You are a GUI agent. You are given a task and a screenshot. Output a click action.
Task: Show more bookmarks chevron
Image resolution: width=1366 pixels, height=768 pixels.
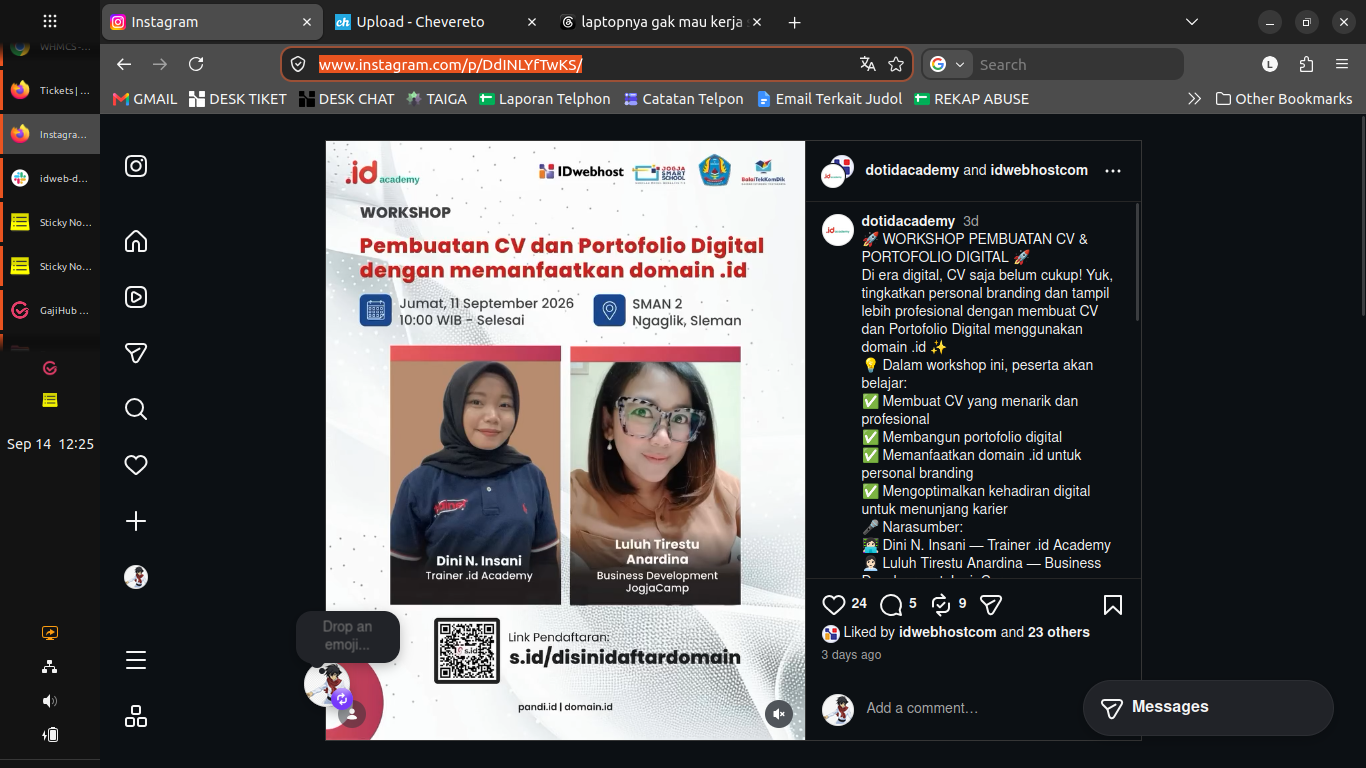[x=1194, y=99]
